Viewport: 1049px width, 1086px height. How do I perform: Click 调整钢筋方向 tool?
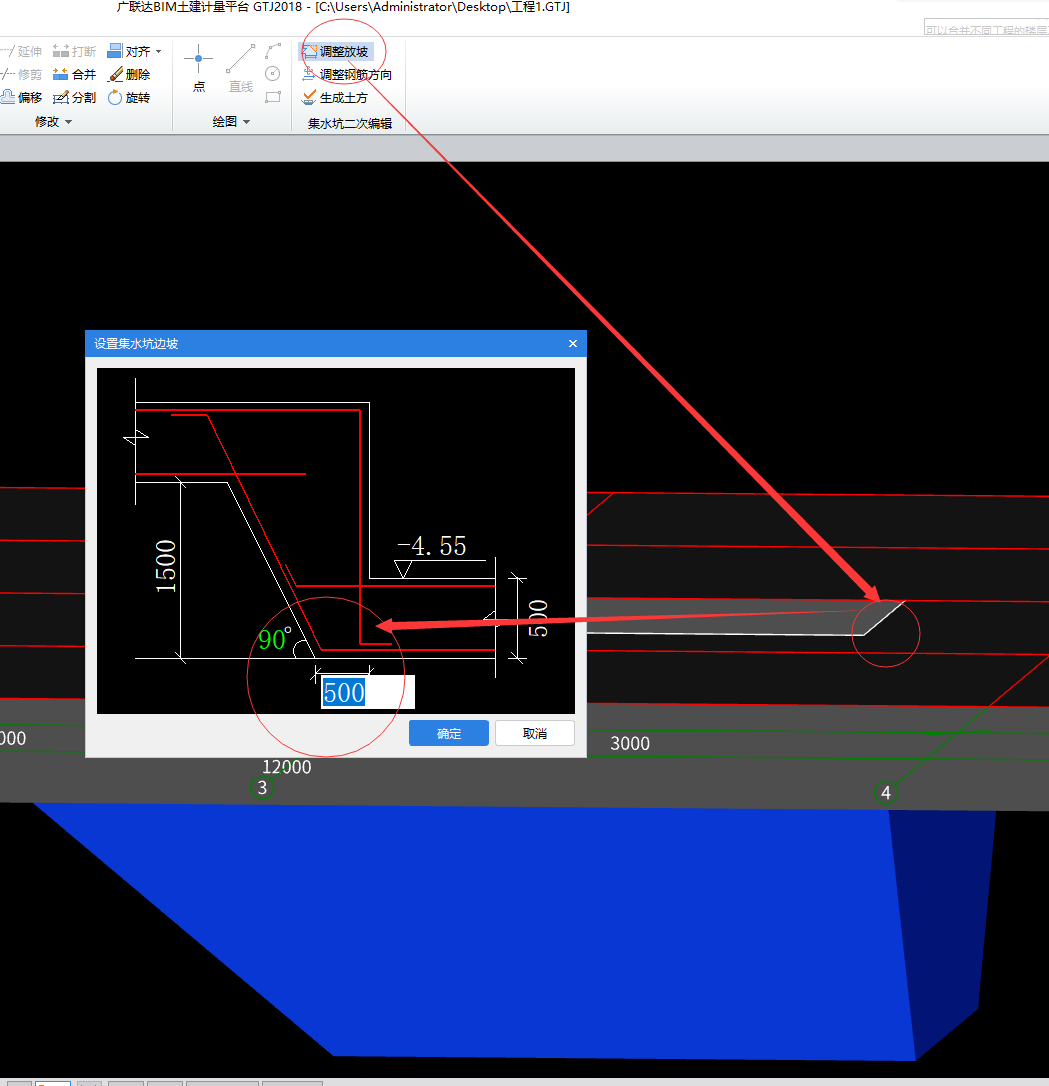click(347, 74)
